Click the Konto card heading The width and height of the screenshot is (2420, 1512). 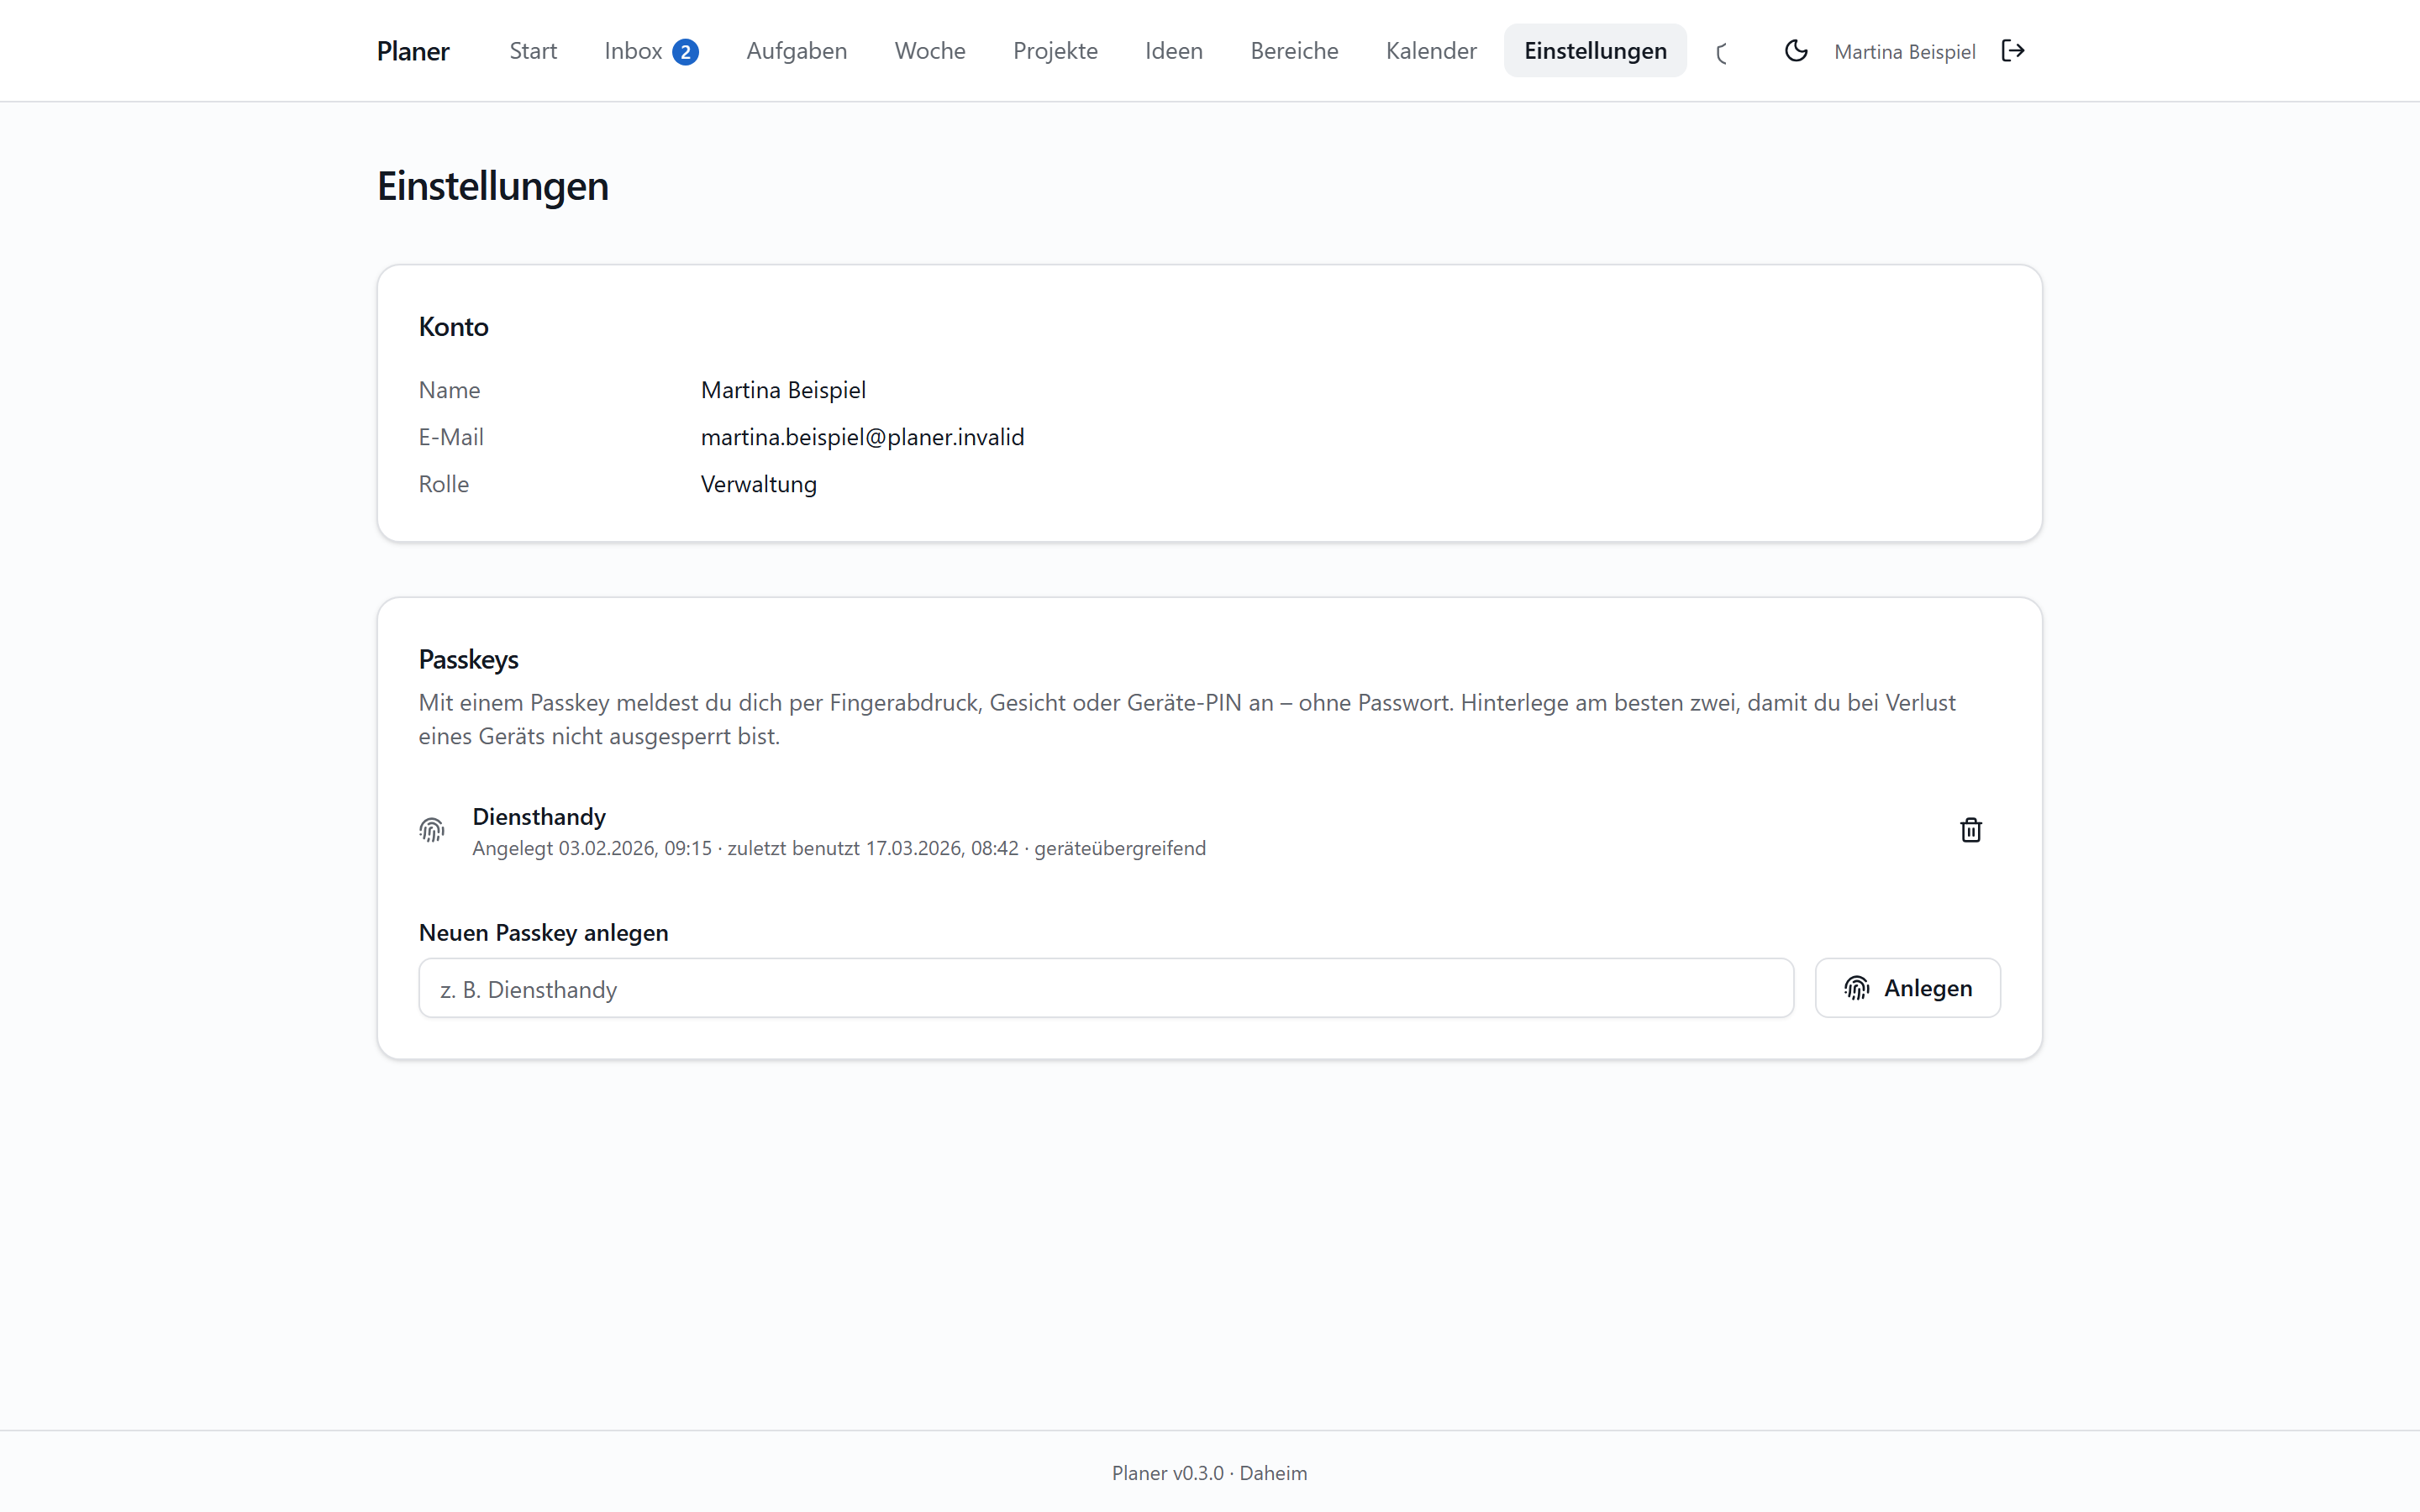[454, 327]
